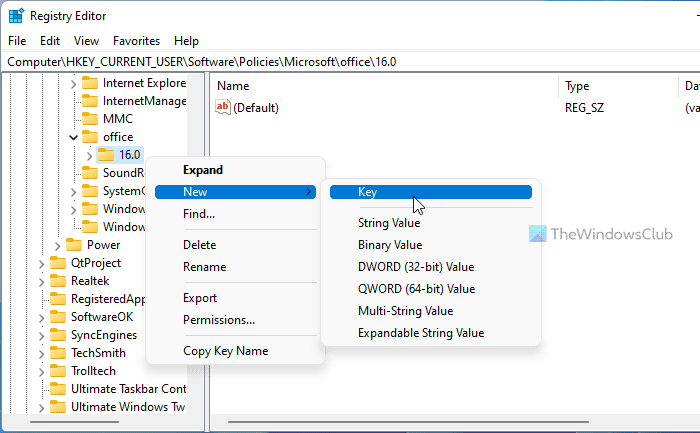Select the TechSmith key label
700x433 pixels.
pos(98,353)
